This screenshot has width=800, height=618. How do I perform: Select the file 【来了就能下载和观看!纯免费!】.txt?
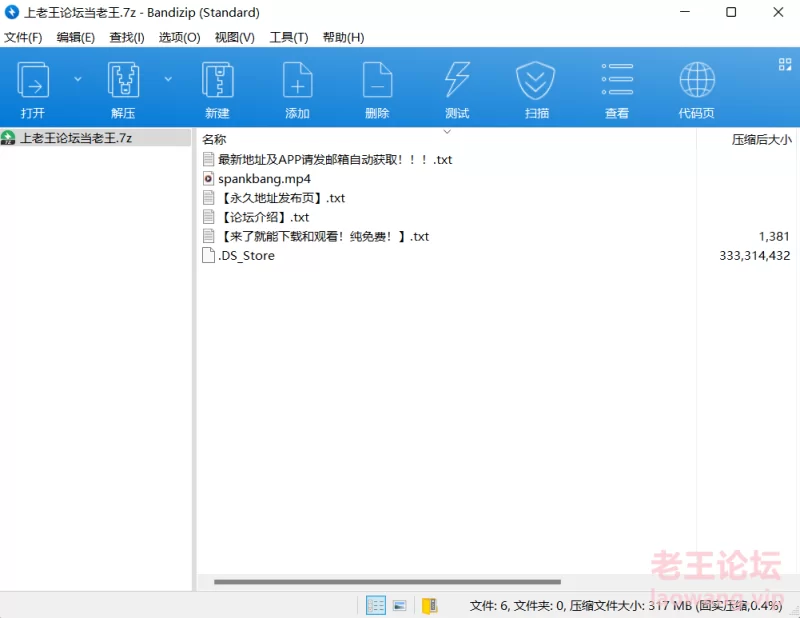[x=324, y=236]
